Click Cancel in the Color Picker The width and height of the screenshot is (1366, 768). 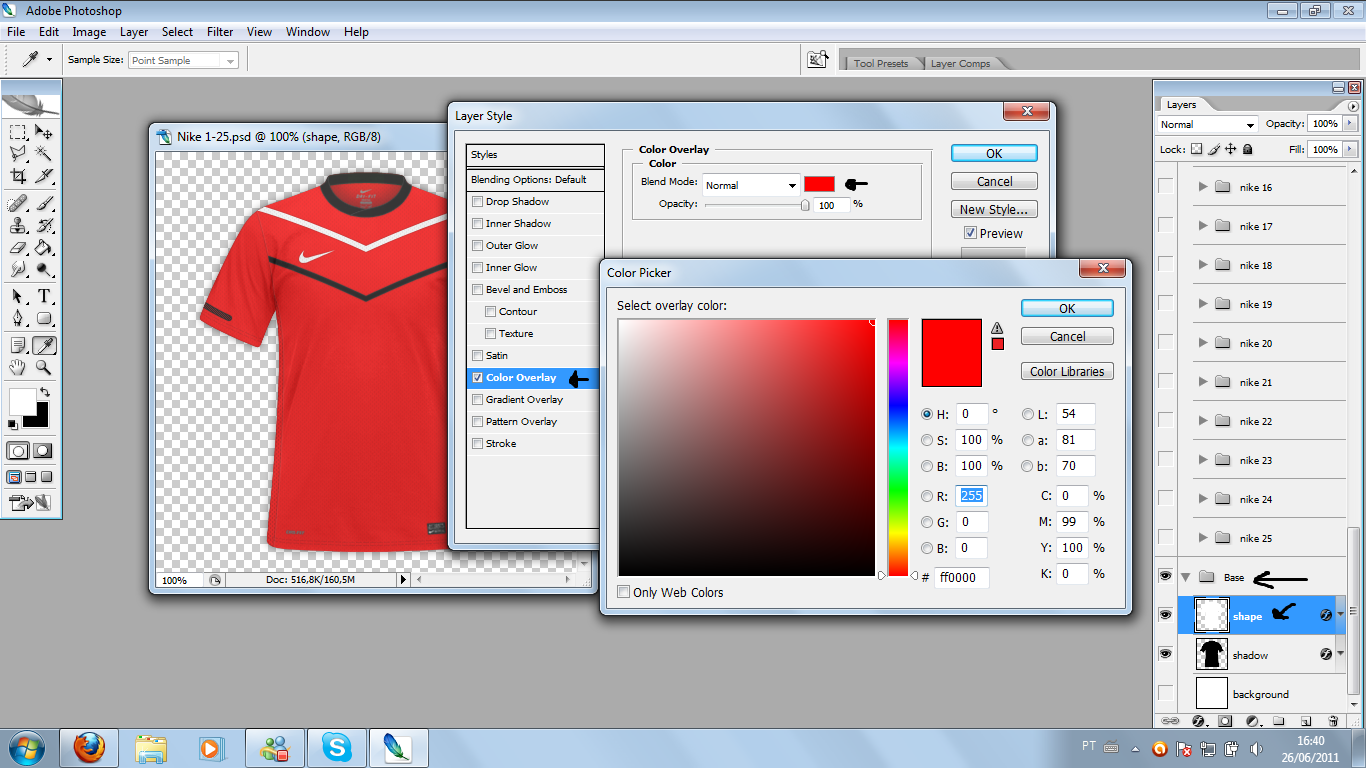coord(1067,336)
